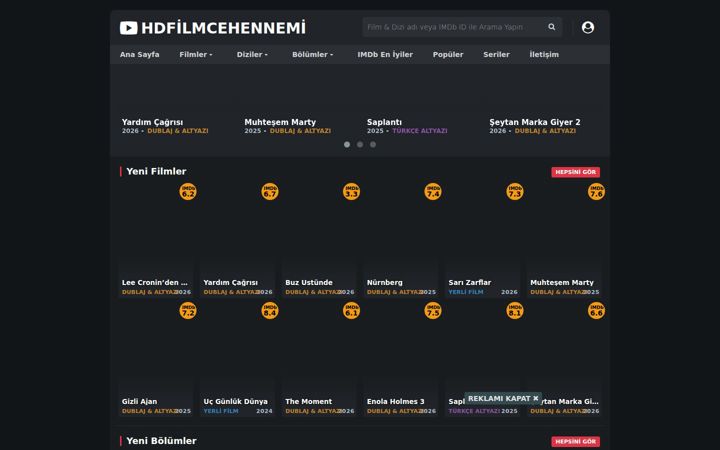The height and width of the screenshot is (450, 720).
Task: Select the third carousel dot
Action: pos(373,144)
